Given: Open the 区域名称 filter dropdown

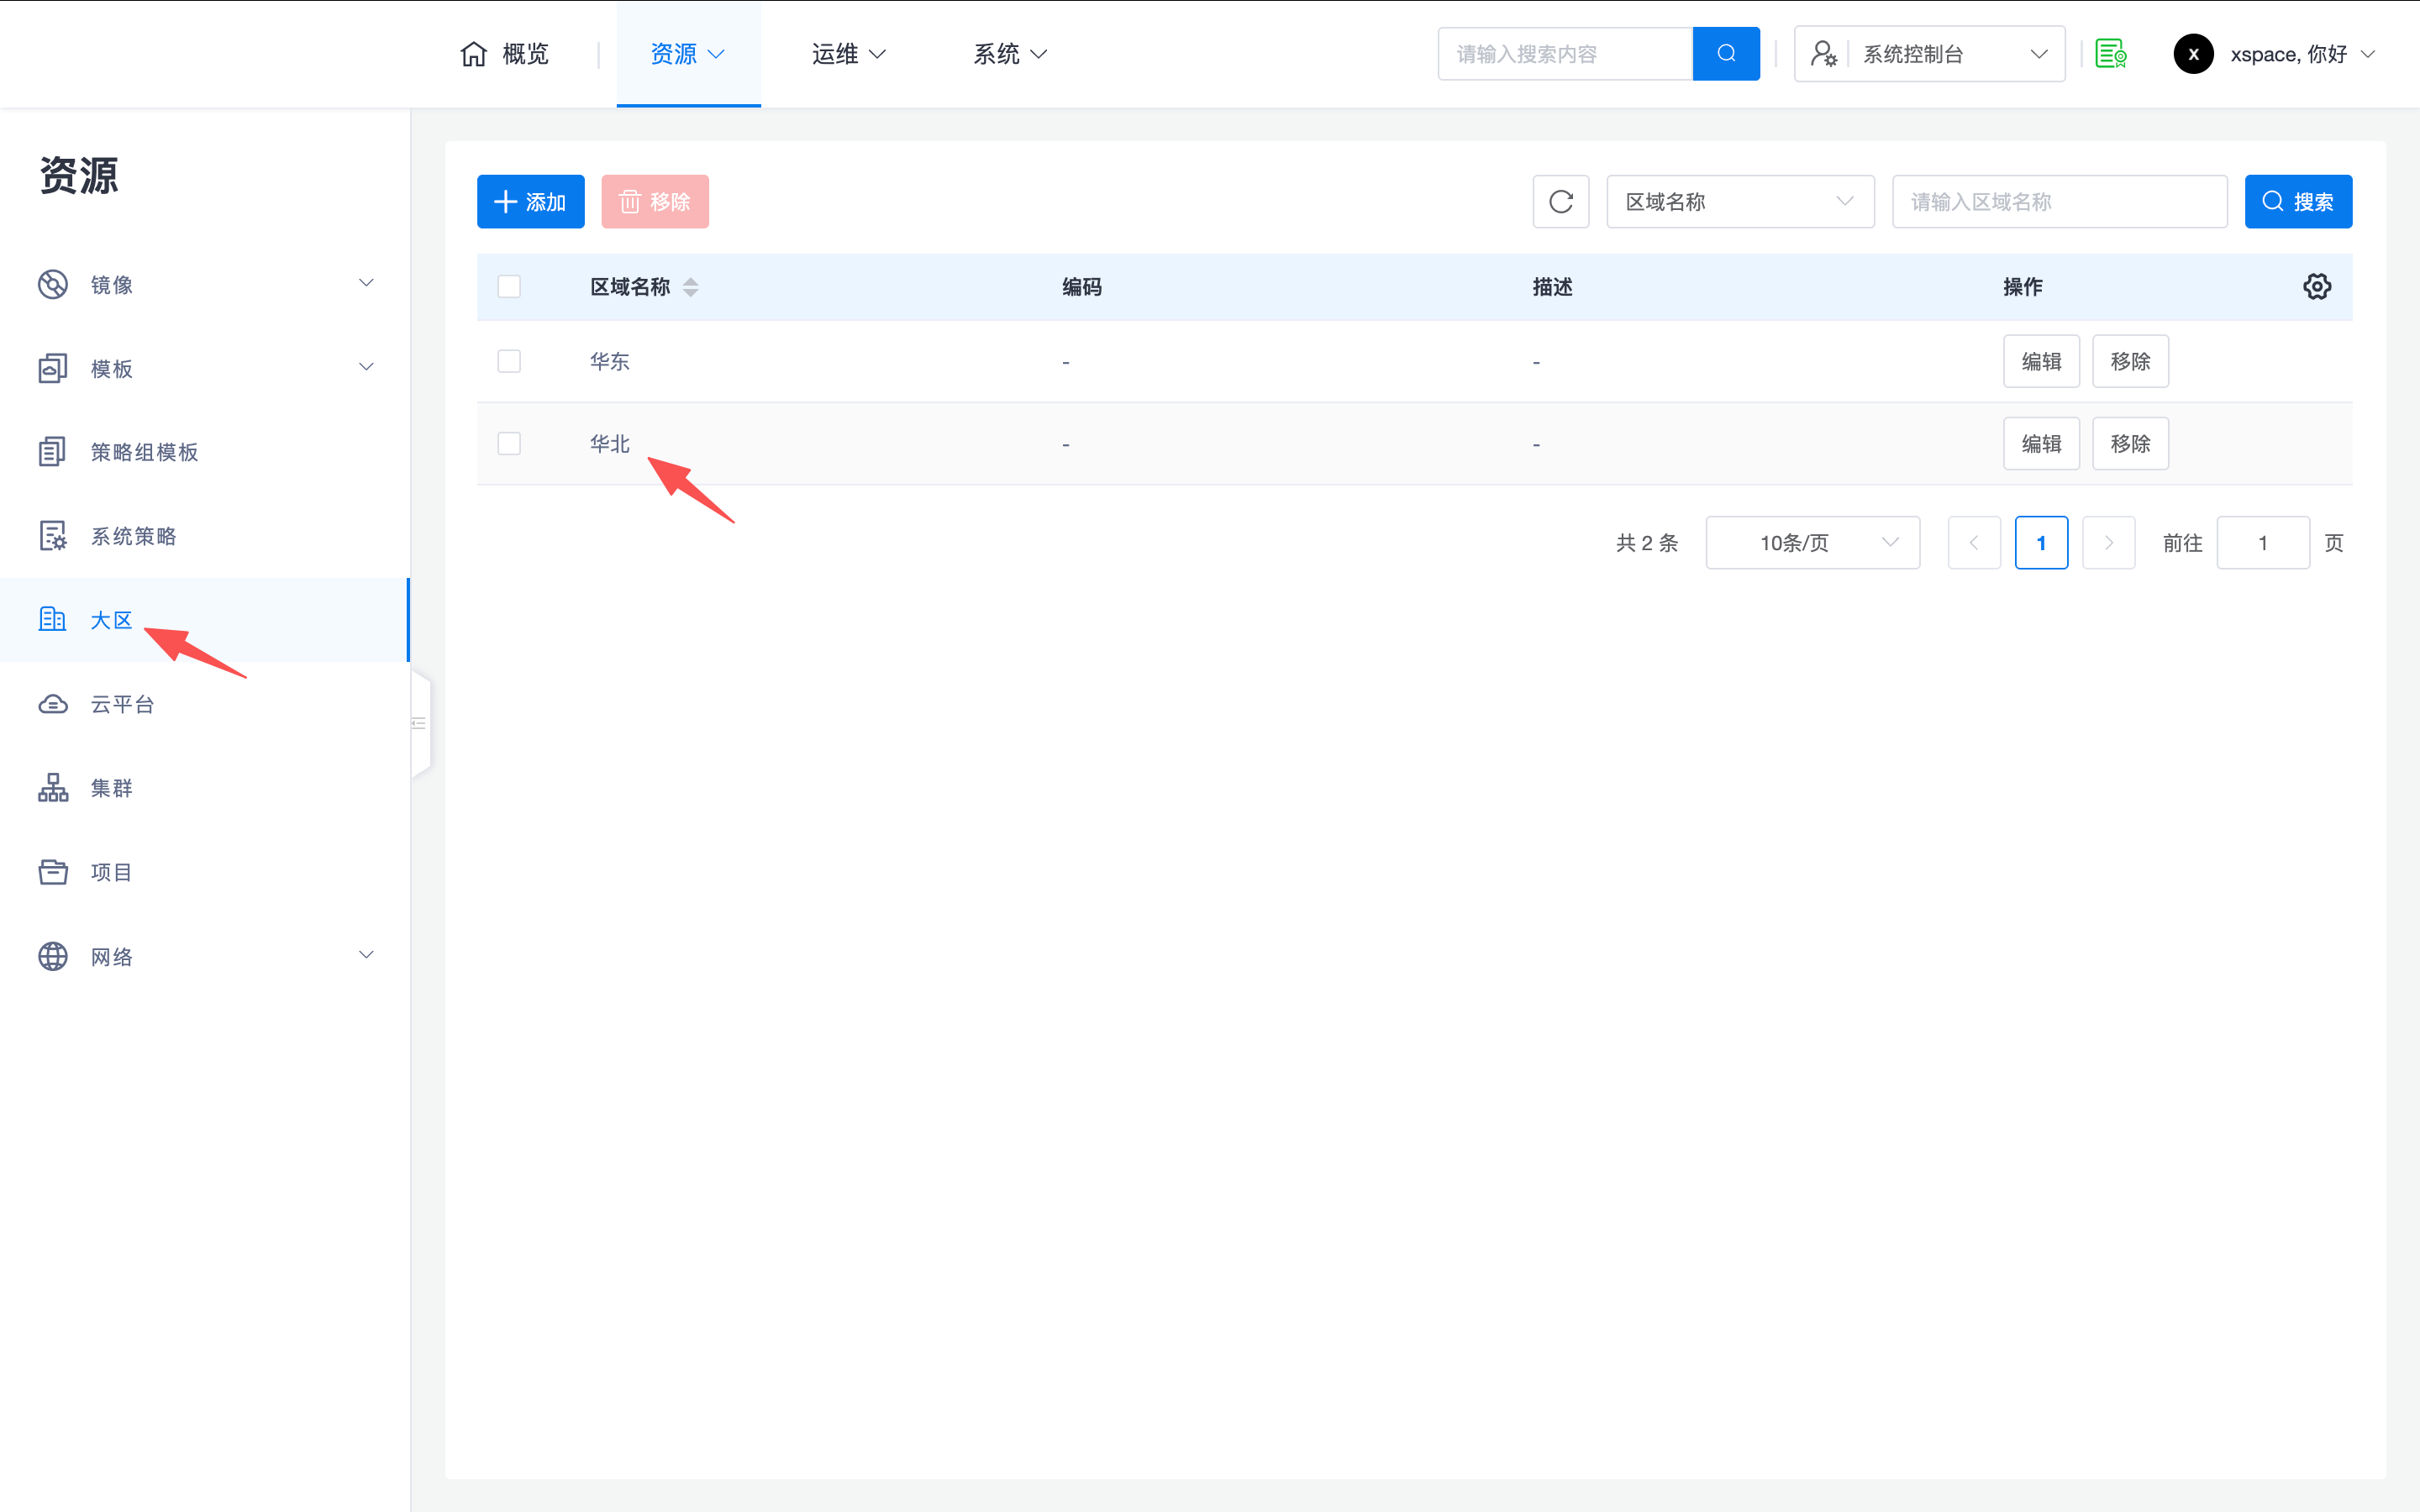Looking at the screenshot, I should click(x=1740, y=201).
